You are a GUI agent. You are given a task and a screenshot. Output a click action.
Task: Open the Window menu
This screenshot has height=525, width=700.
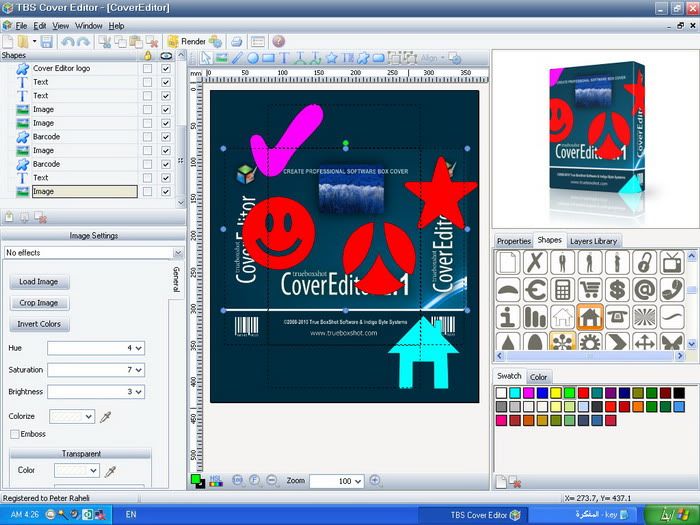pyautogui.click(x=88, y=26)
